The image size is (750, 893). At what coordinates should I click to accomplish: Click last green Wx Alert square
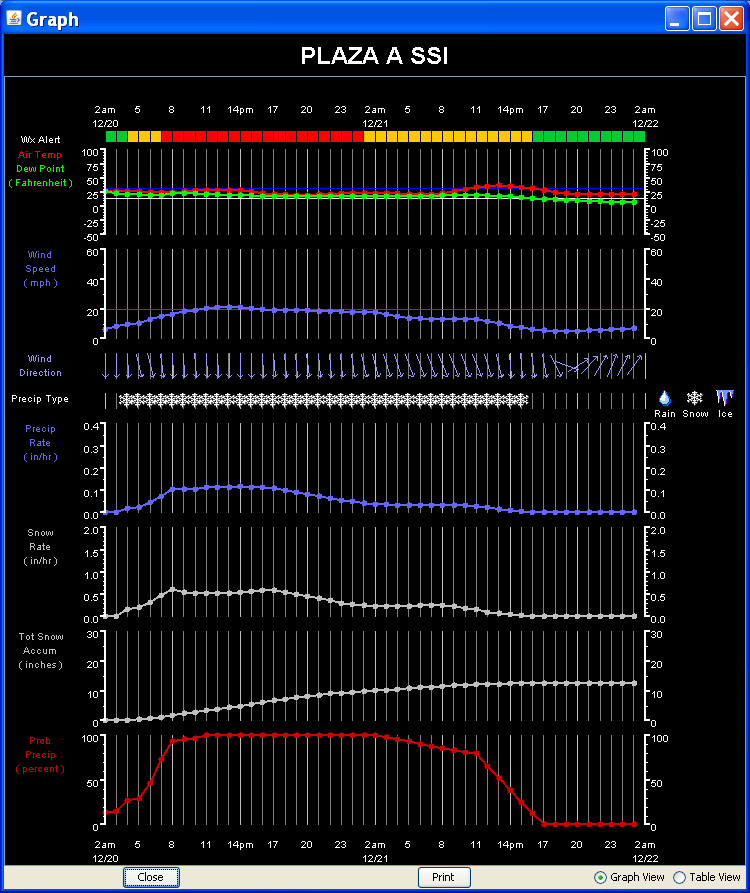coord(639,136)
